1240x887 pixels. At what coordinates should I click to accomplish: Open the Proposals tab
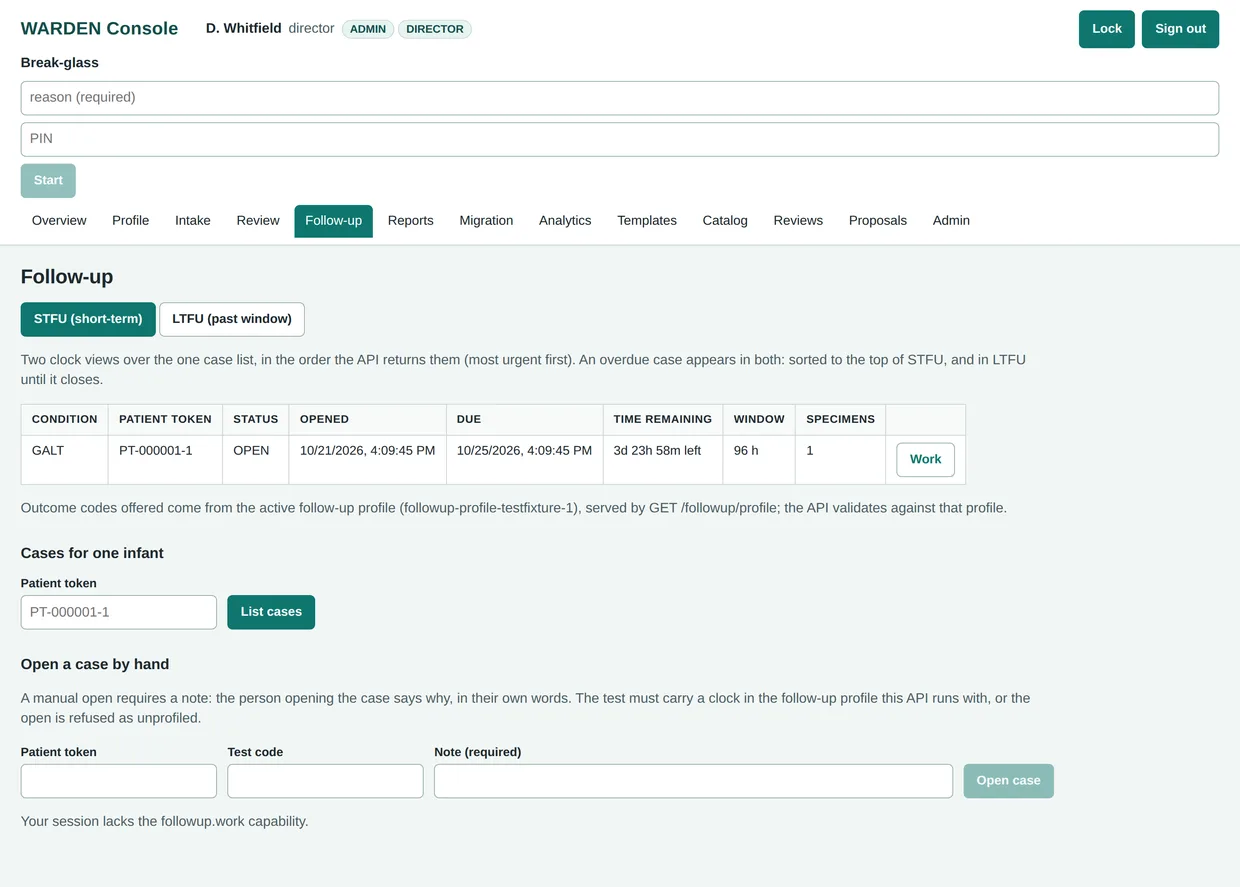click(878, 221)
